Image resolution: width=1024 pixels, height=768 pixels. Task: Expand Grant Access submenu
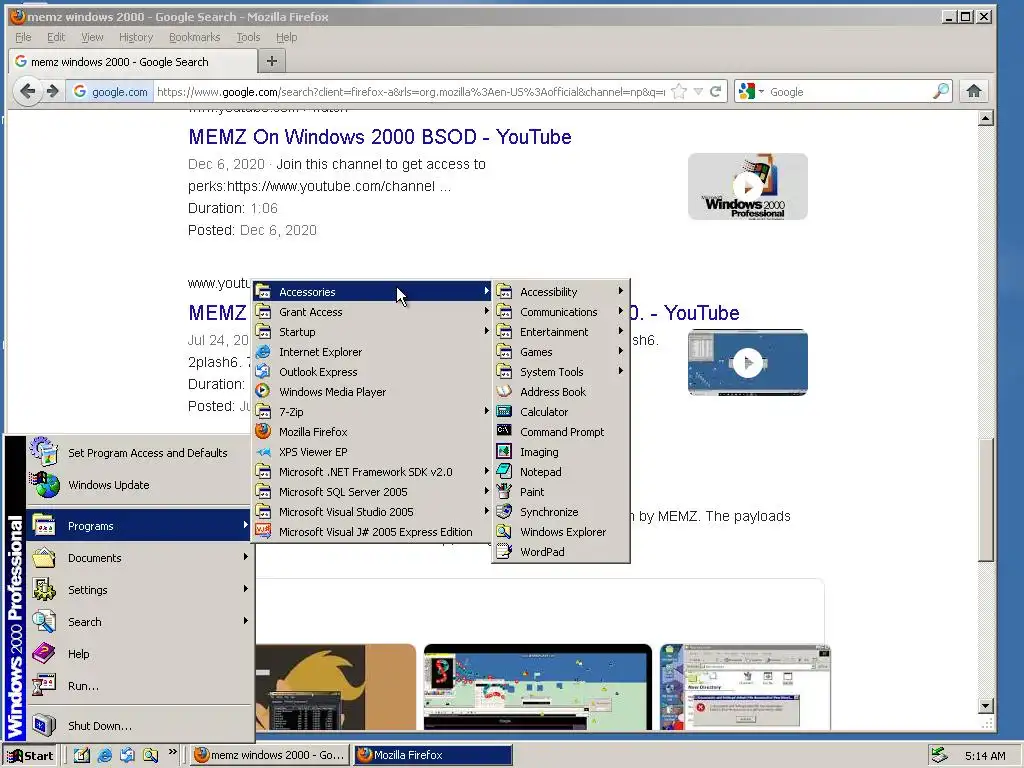[x=372, y=312]
